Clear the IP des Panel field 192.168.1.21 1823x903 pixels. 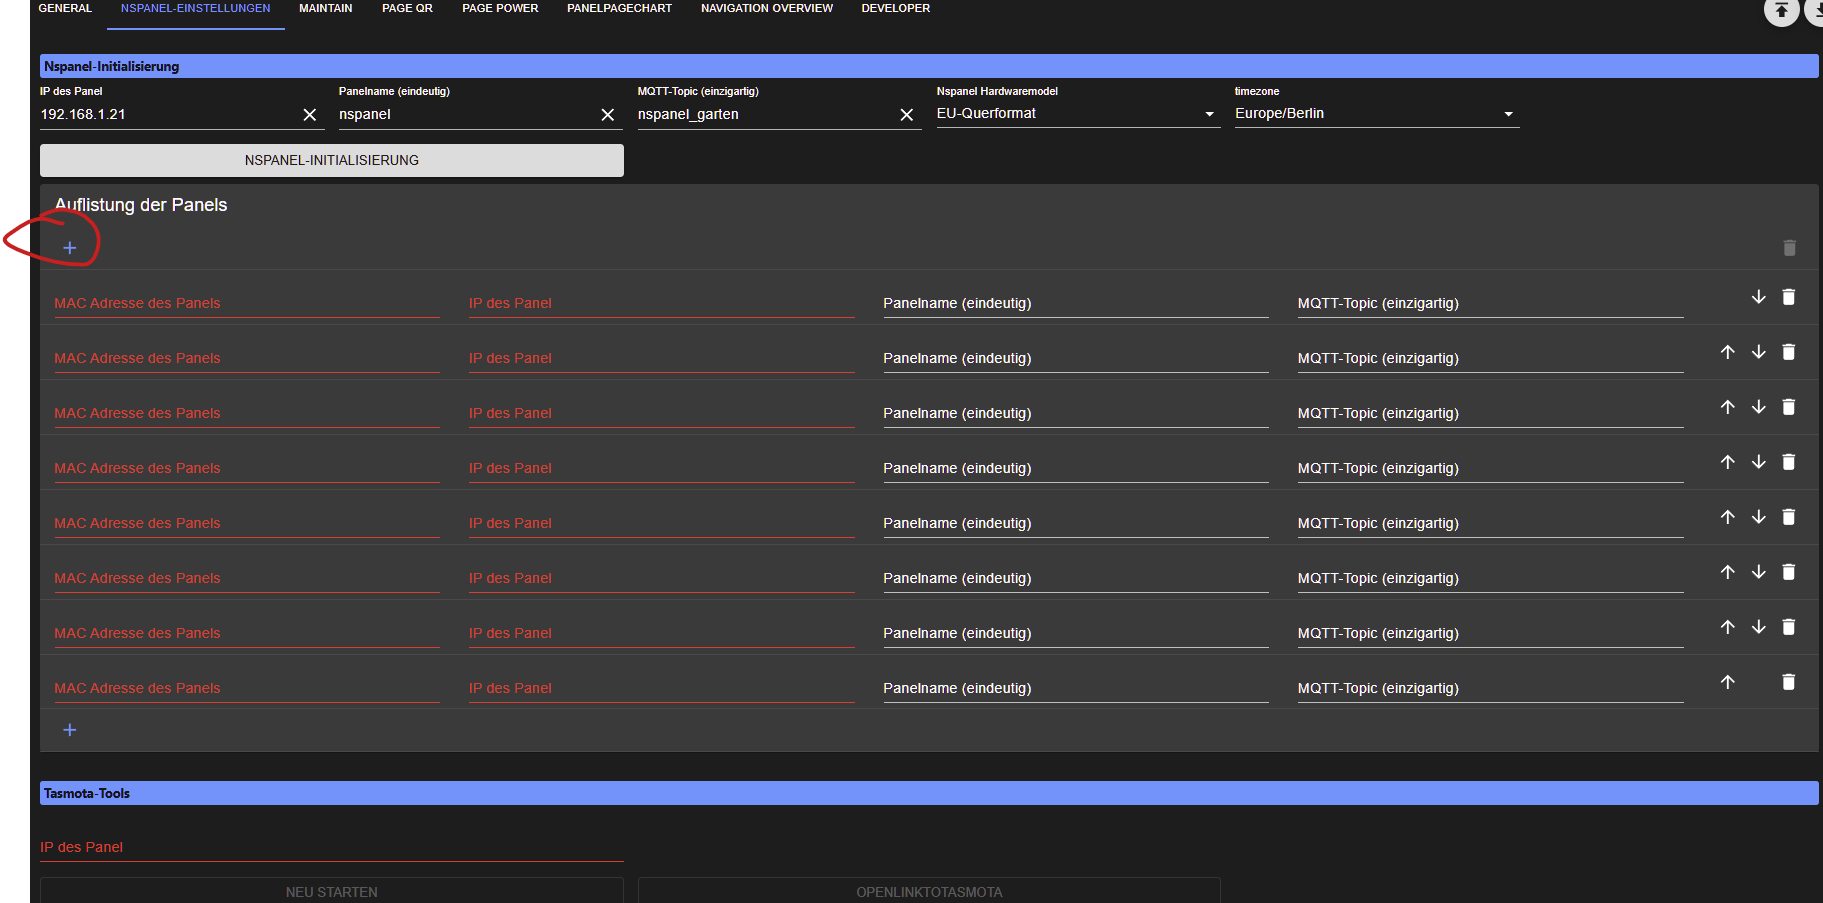310,115
